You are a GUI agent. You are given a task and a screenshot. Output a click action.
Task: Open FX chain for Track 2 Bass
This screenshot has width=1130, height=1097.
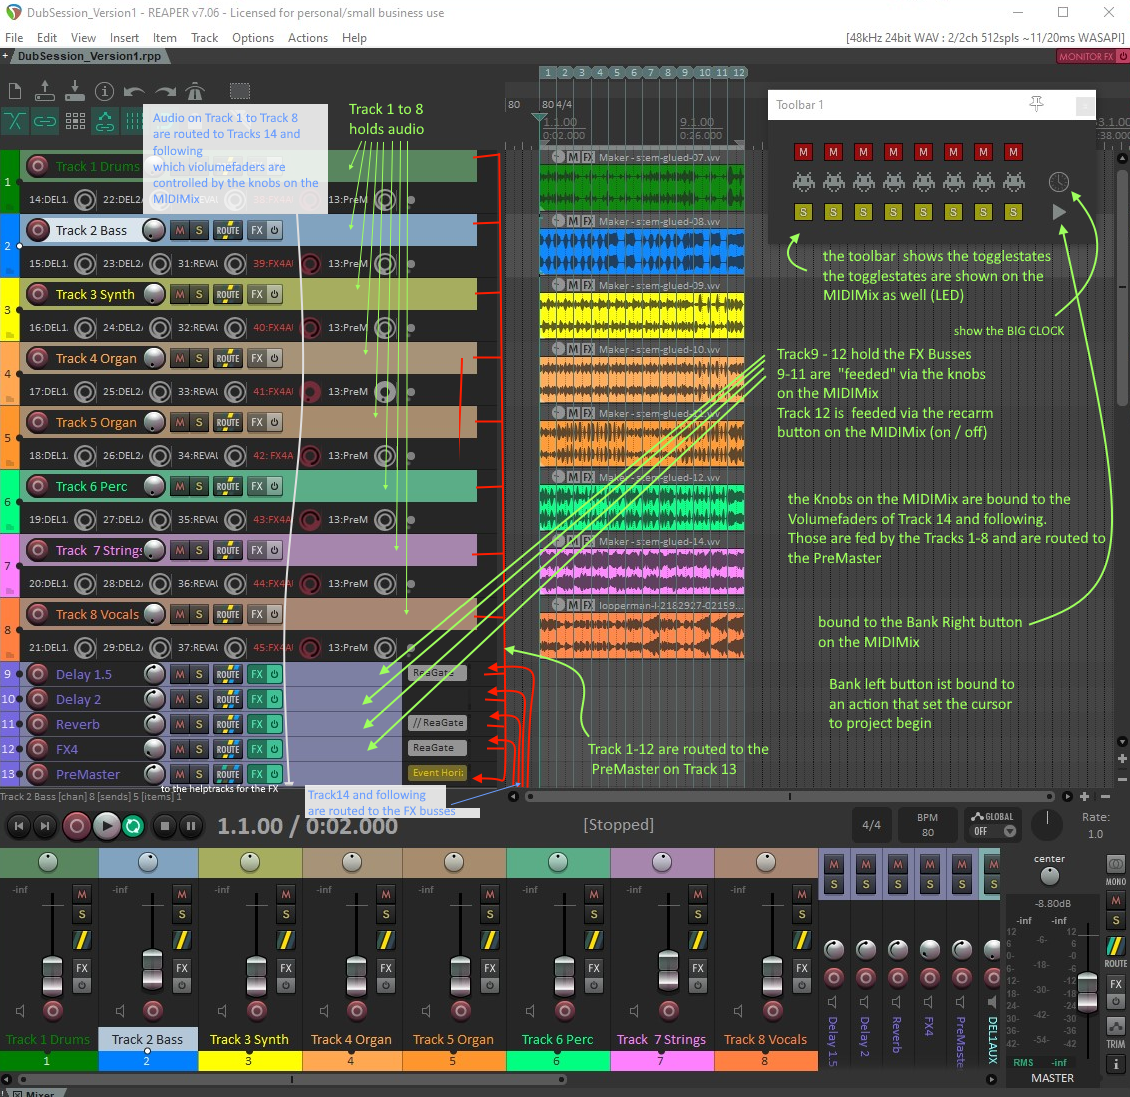pyautogui.click(x=257, y=231)
